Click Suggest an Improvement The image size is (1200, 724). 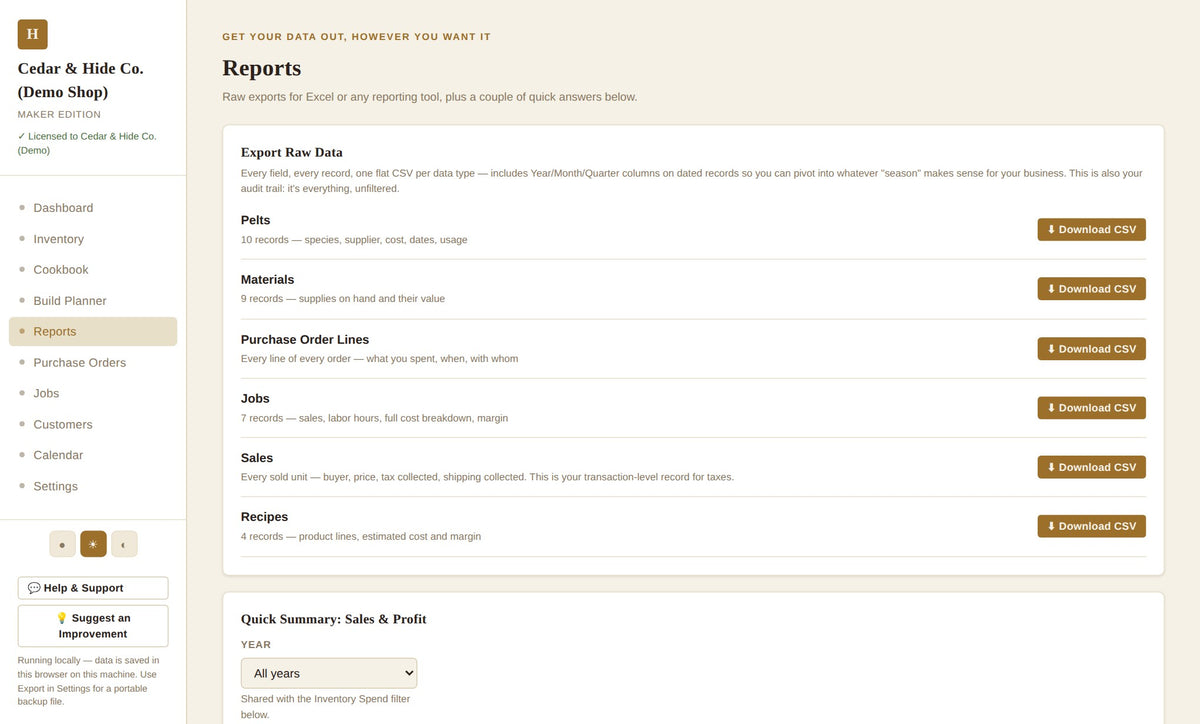pyautogui.click(x=93, y=626)
